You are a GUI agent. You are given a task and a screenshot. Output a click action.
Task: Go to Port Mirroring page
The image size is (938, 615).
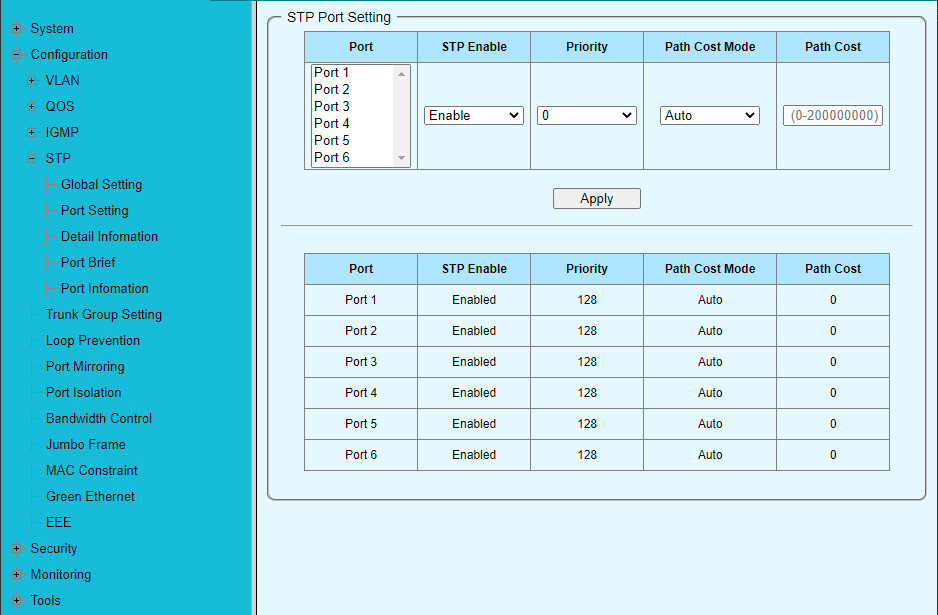tap(85, 367)
